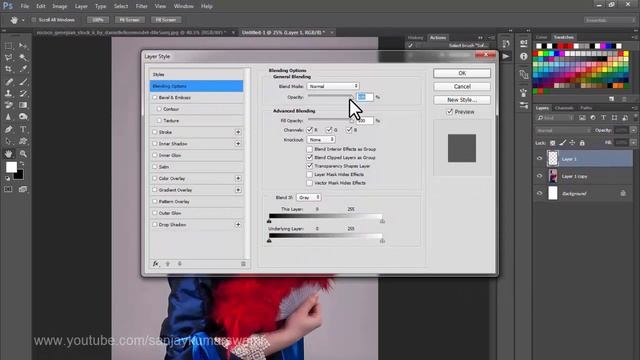Open the layer filter Kind dropdown
Viewport: 640px width, 360px height.
tap(555, 118)
